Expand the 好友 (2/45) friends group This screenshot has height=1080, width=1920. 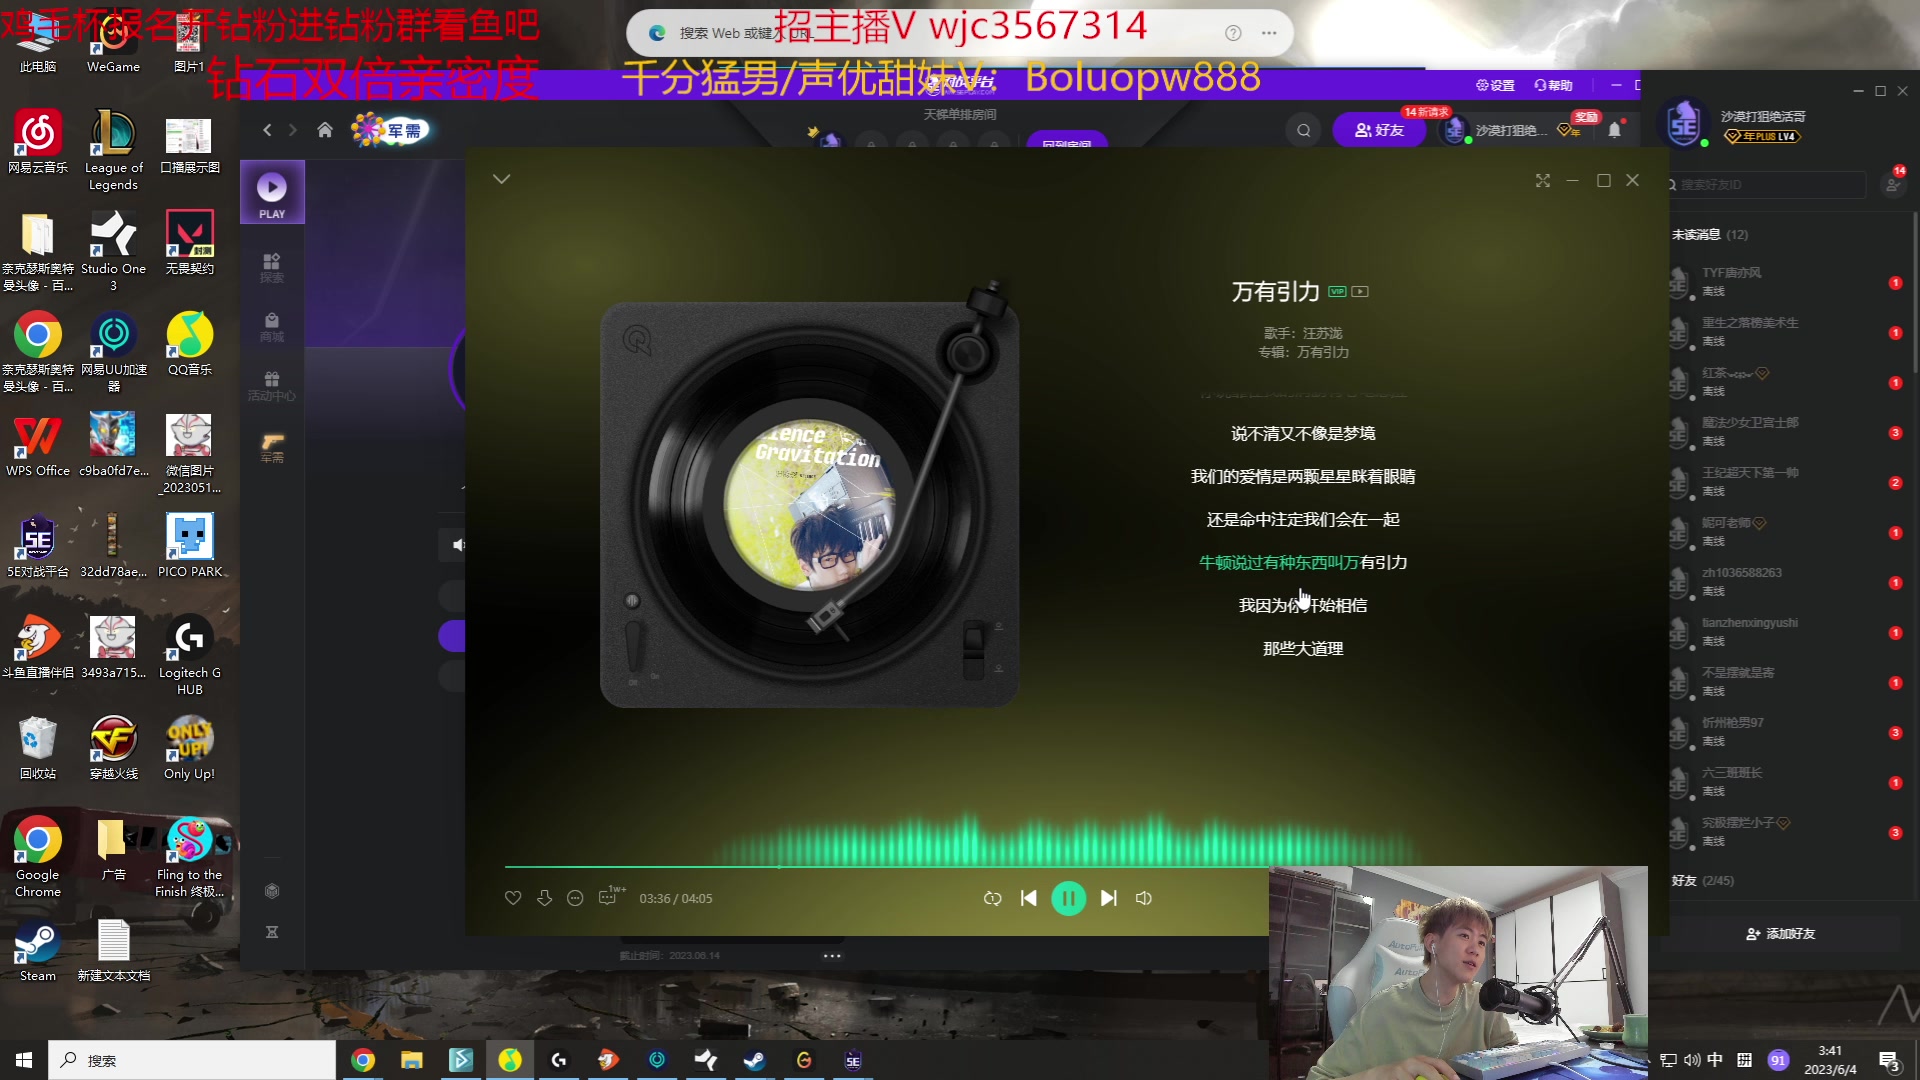click(x=1703, y=881)
